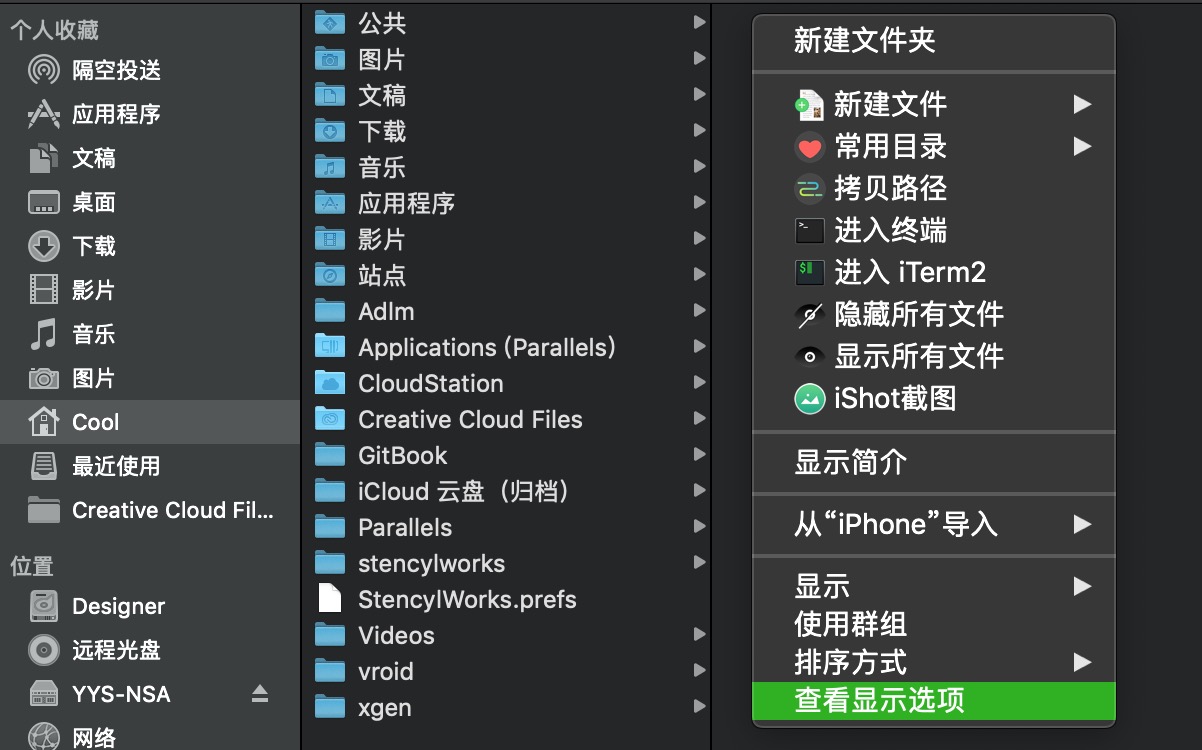1202x750 pixels.
Task: Choose 进入 iTerm2 menu entry
Action: click(x=933, y=272)
